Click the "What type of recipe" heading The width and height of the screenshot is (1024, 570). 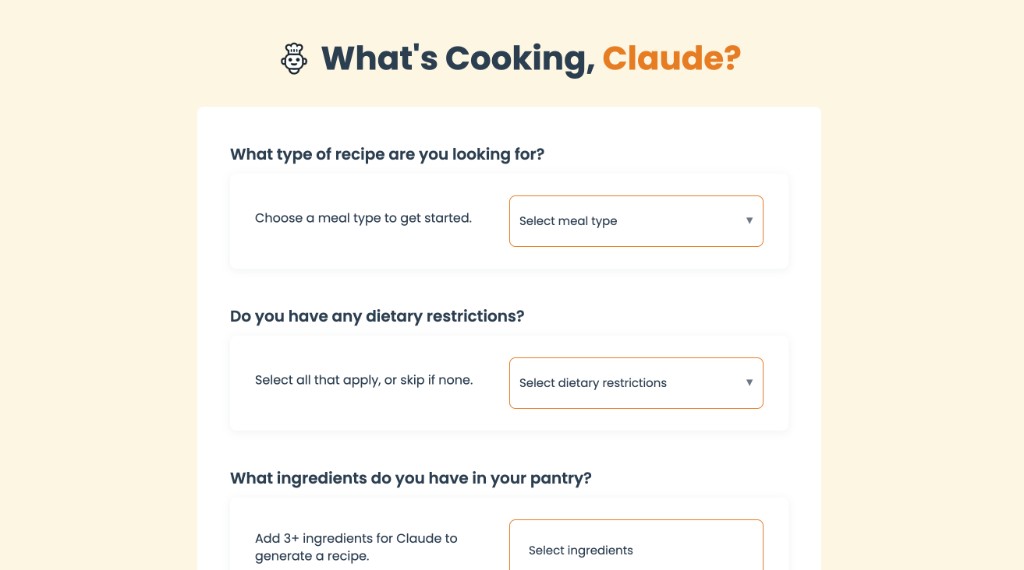click(x=387, y=154)
